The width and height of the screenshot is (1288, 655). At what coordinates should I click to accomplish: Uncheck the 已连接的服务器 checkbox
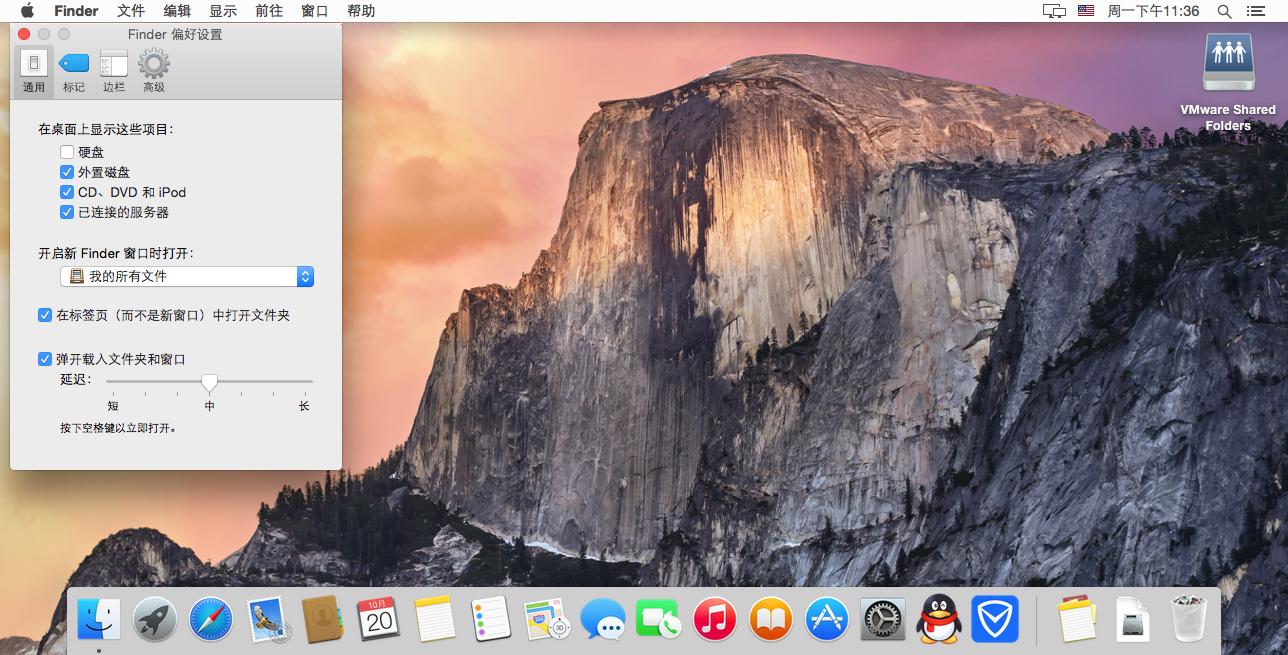[x=67, y=212]
